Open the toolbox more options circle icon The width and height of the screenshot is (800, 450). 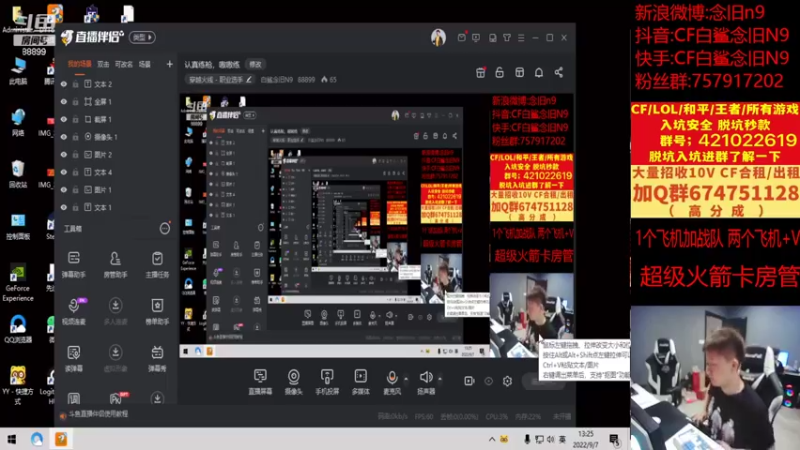tap(165, 229)
